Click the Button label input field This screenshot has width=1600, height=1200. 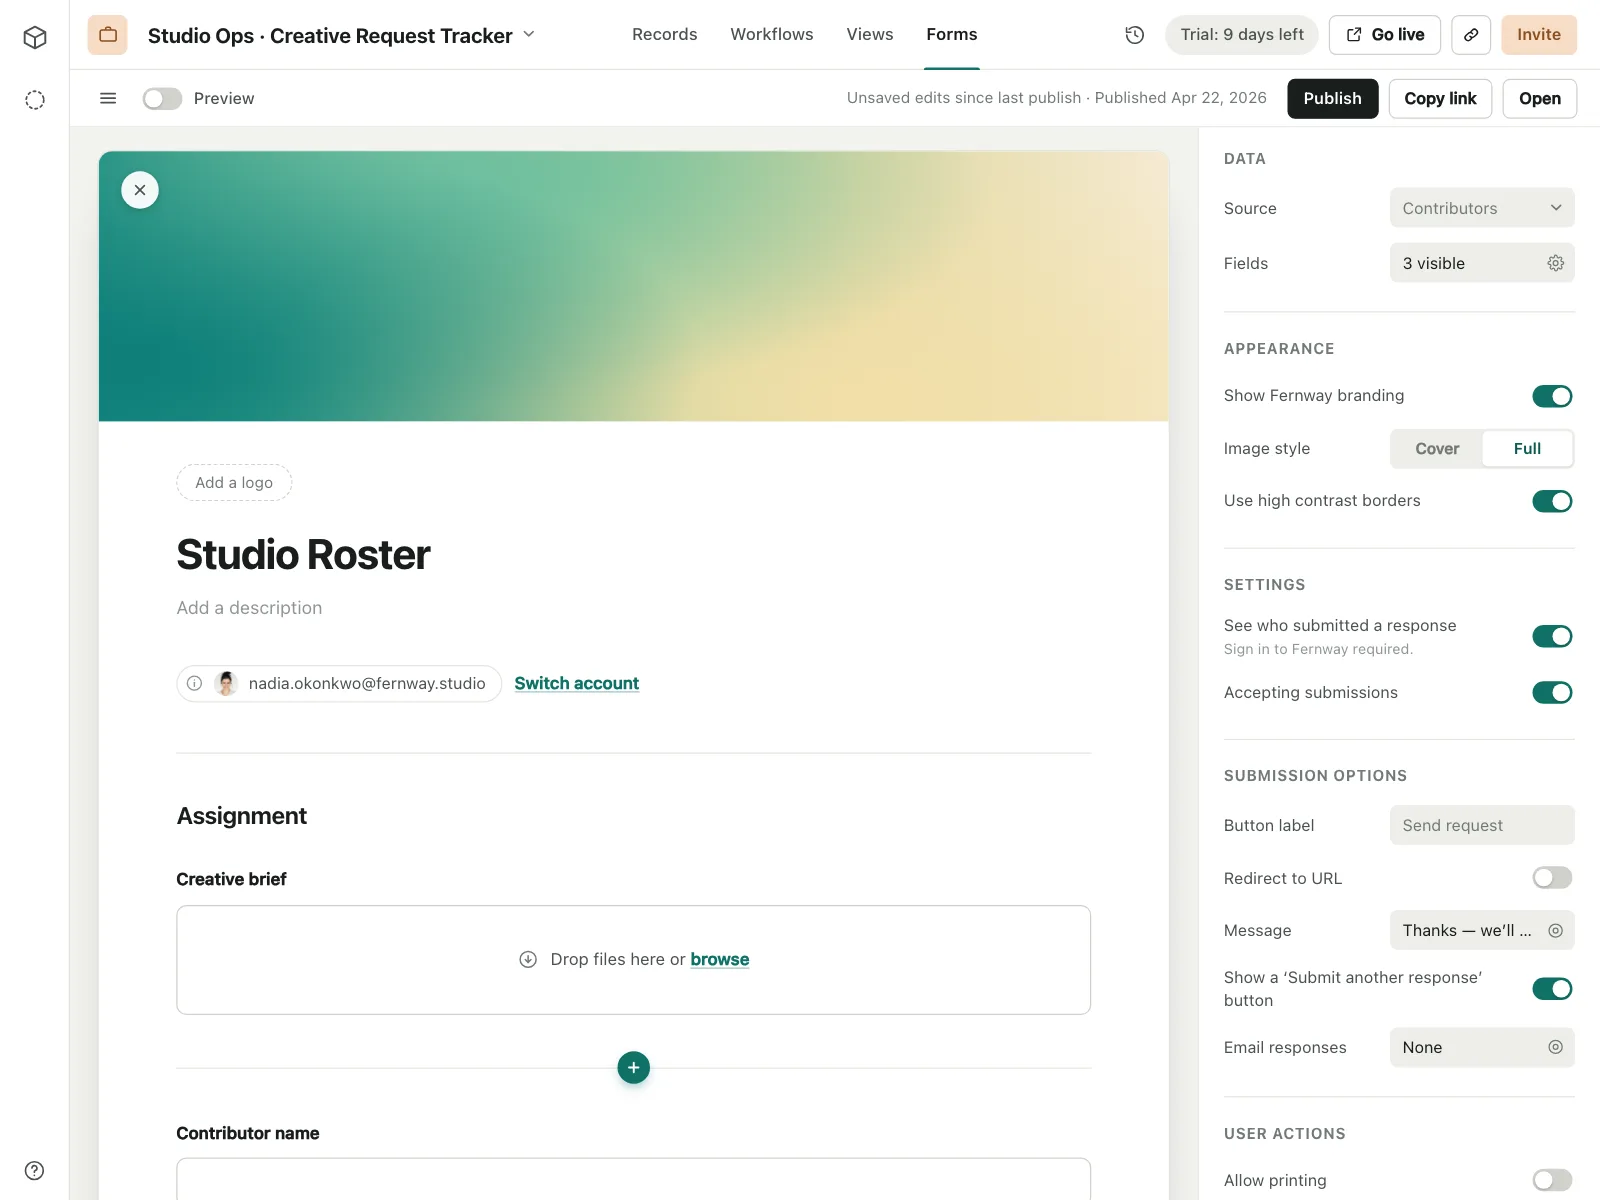(1482, 826)
